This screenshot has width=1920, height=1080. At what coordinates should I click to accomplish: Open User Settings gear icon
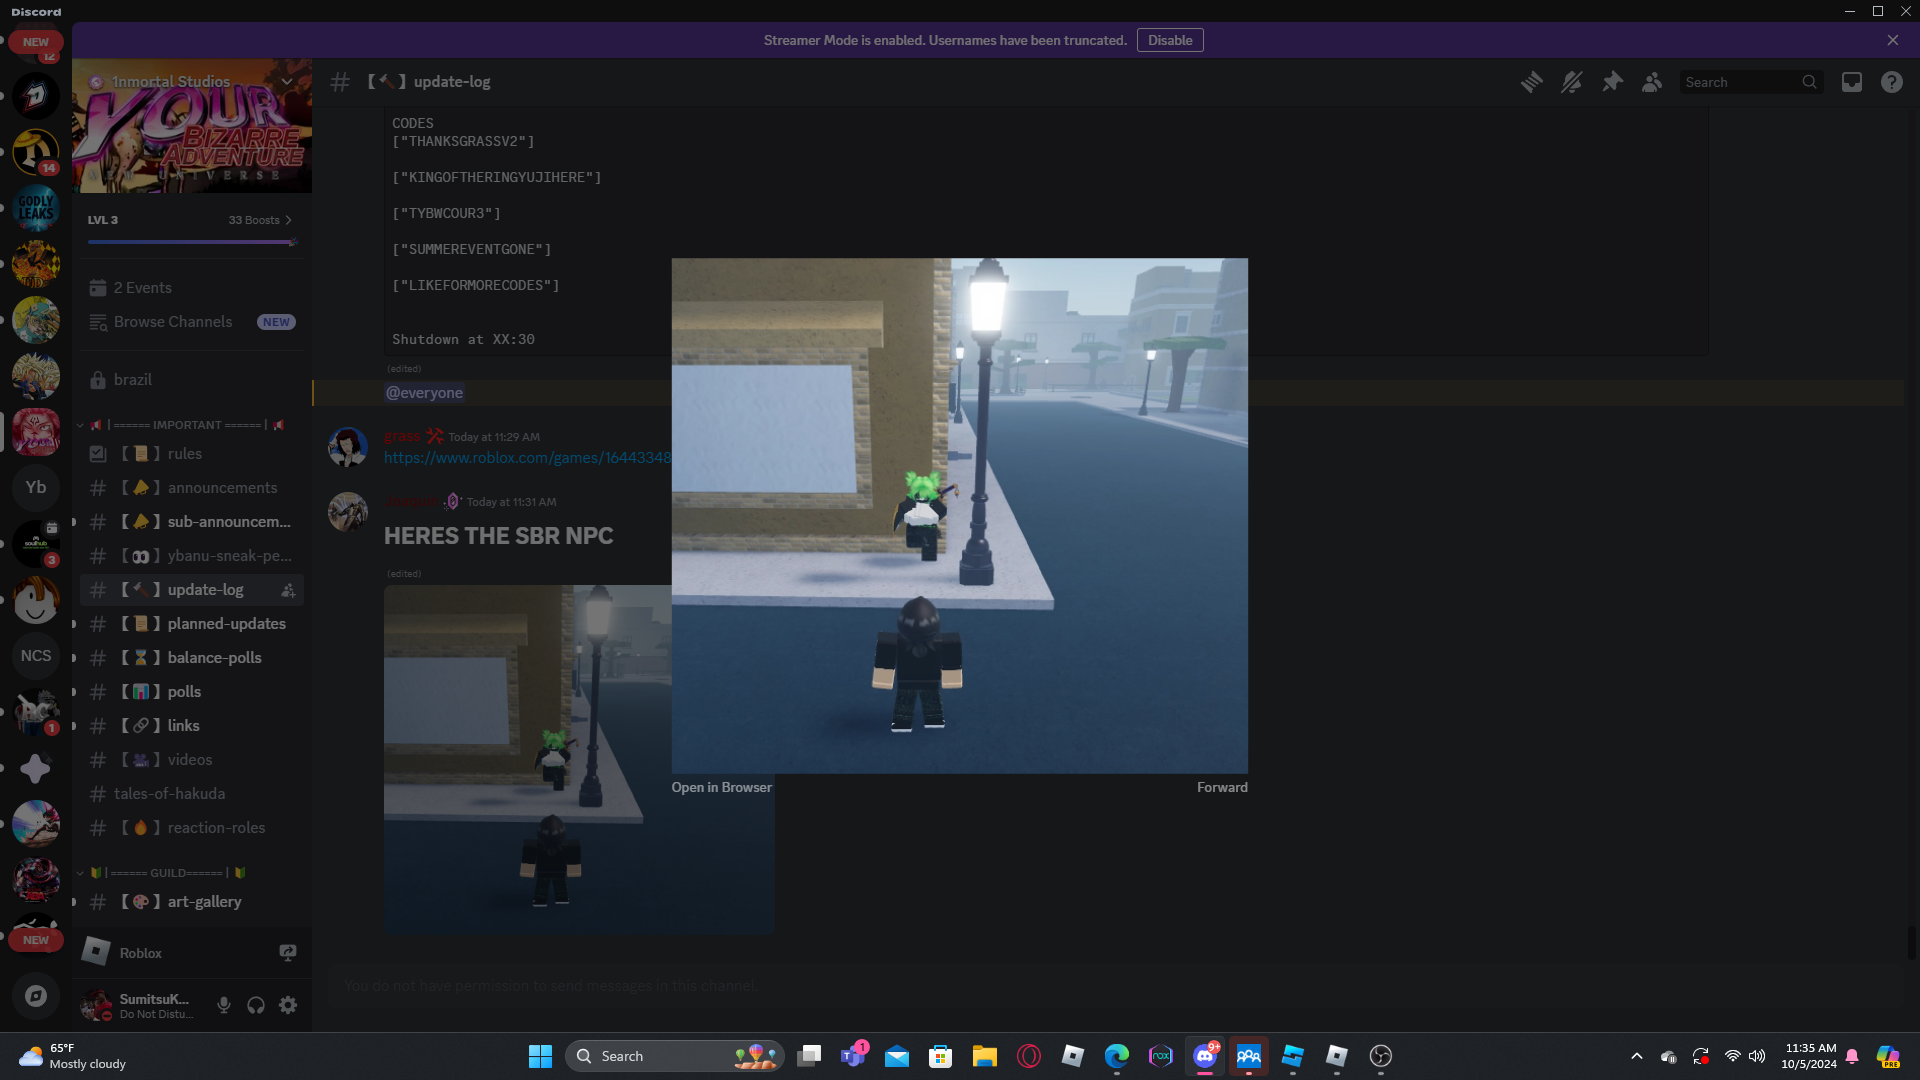288,1005
